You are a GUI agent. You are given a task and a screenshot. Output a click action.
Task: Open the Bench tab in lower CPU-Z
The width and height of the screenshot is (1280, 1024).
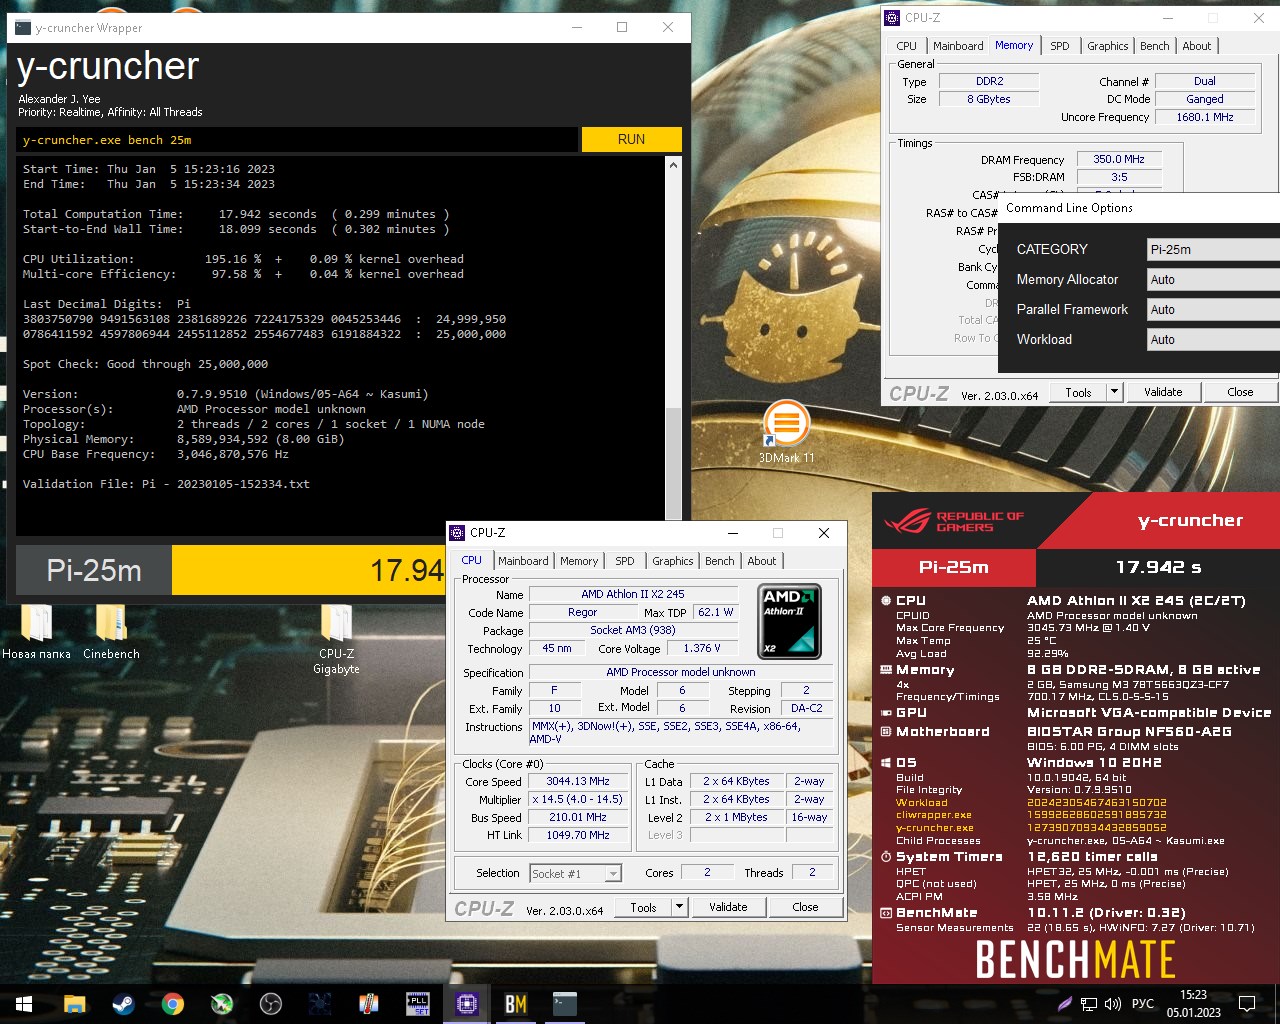(x=720, y=561)
